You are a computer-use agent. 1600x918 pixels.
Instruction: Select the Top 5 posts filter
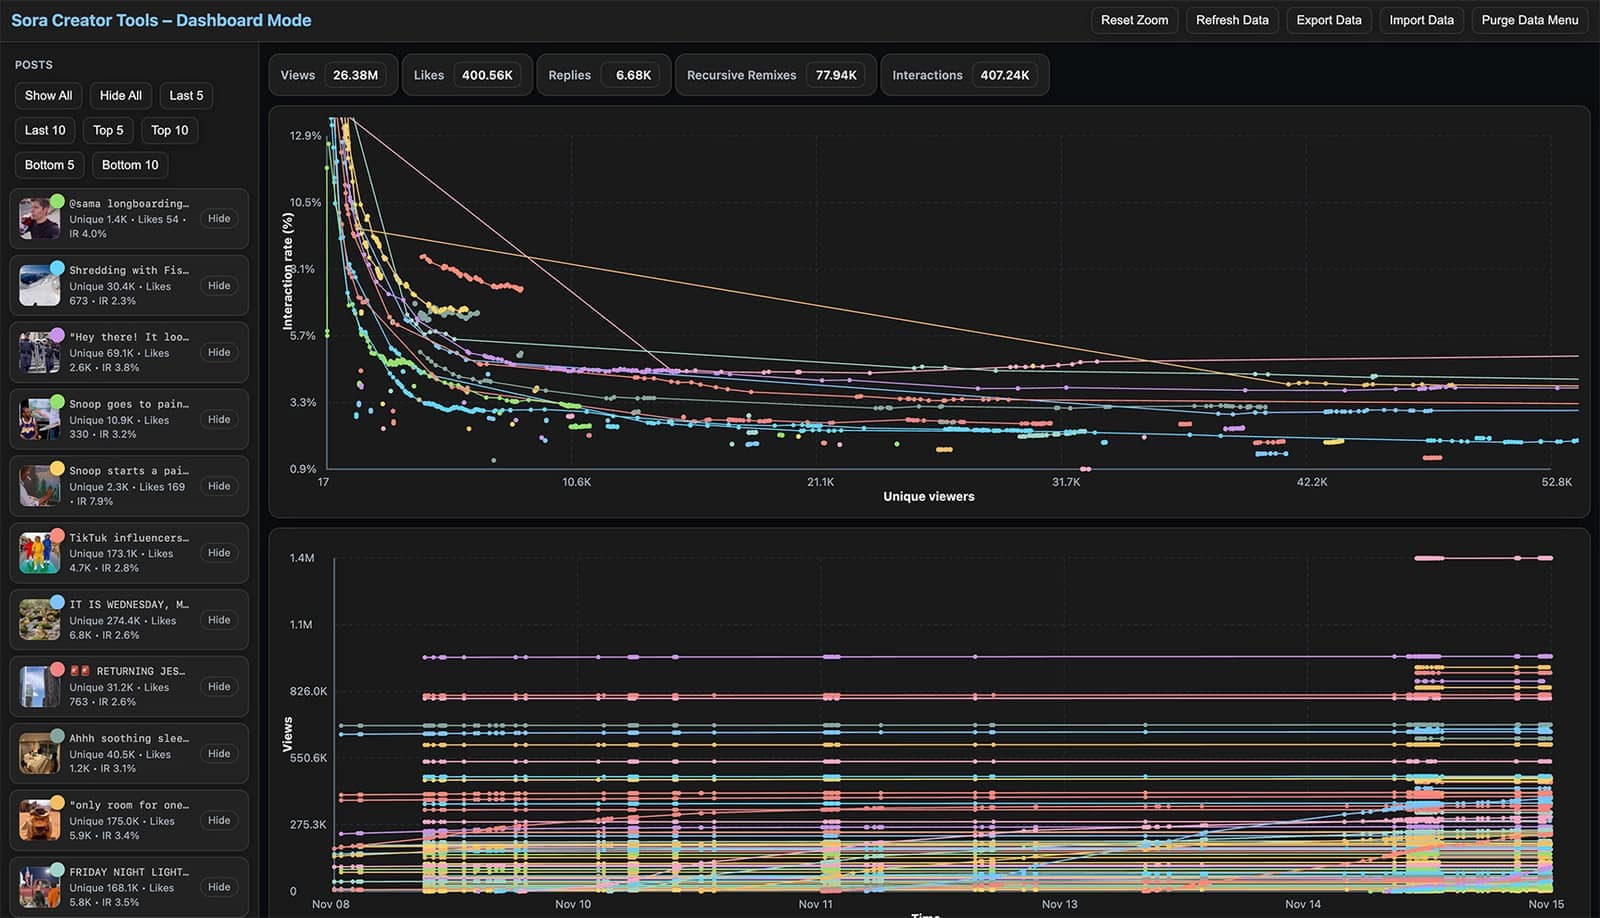click(x=108, y=130)
